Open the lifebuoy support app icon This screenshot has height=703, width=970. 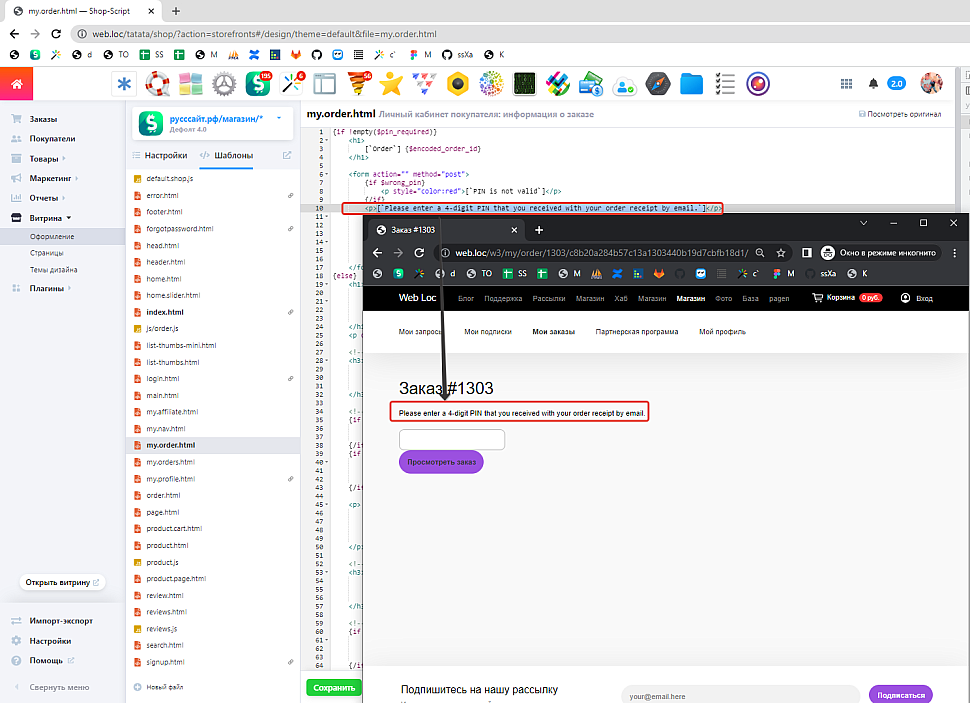tap(157, 84)
